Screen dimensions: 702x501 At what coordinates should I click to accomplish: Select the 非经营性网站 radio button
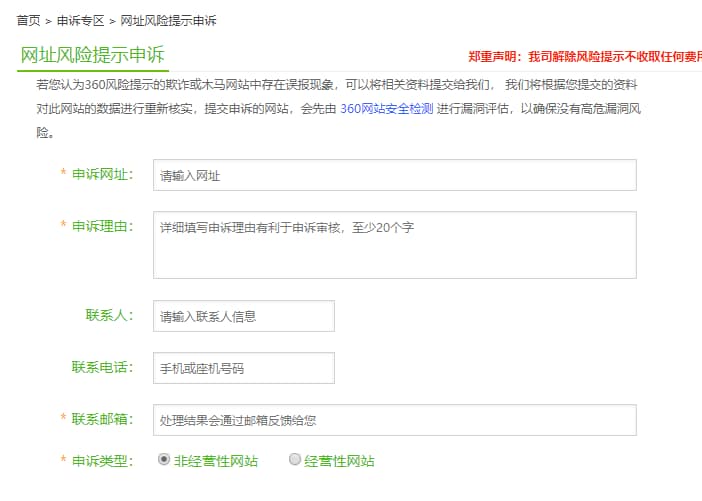pos(164,460)
